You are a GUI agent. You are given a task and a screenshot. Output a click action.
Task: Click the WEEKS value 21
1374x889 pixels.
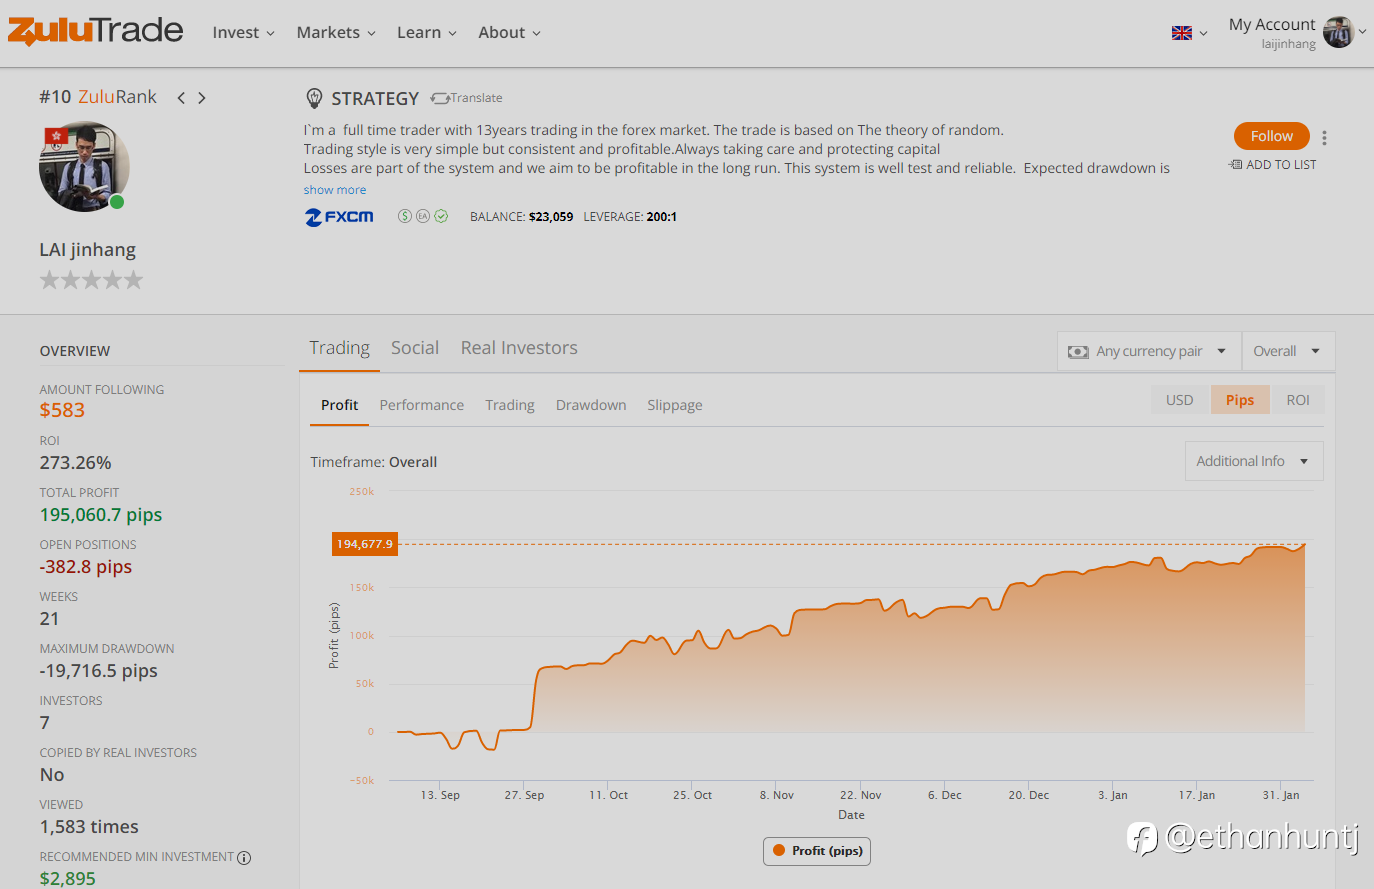click(x=49, y=619)
